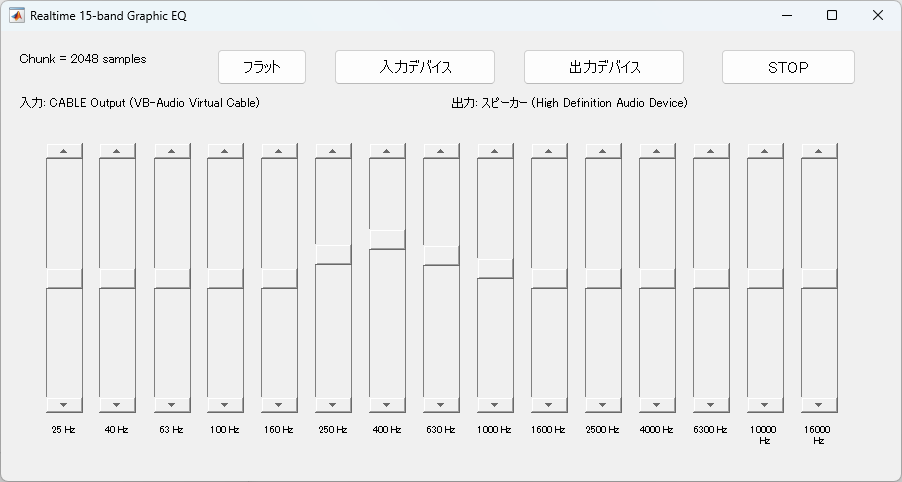Click the 1000 Hz slider down arrow
The width and height of the screenshot is (902, 482).
tap(495, 405)
